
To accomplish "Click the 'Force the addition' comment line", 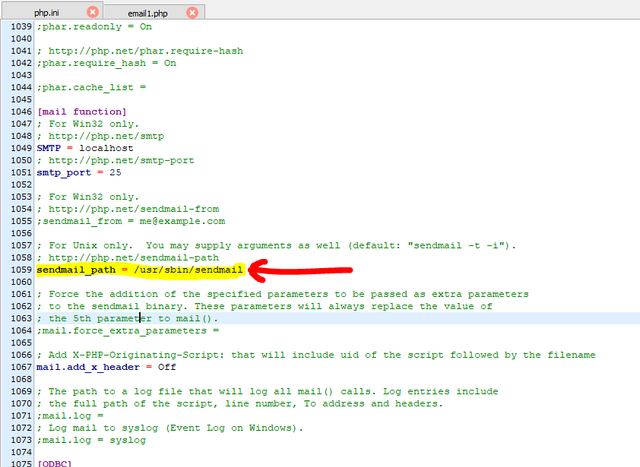I will [282, 294].
